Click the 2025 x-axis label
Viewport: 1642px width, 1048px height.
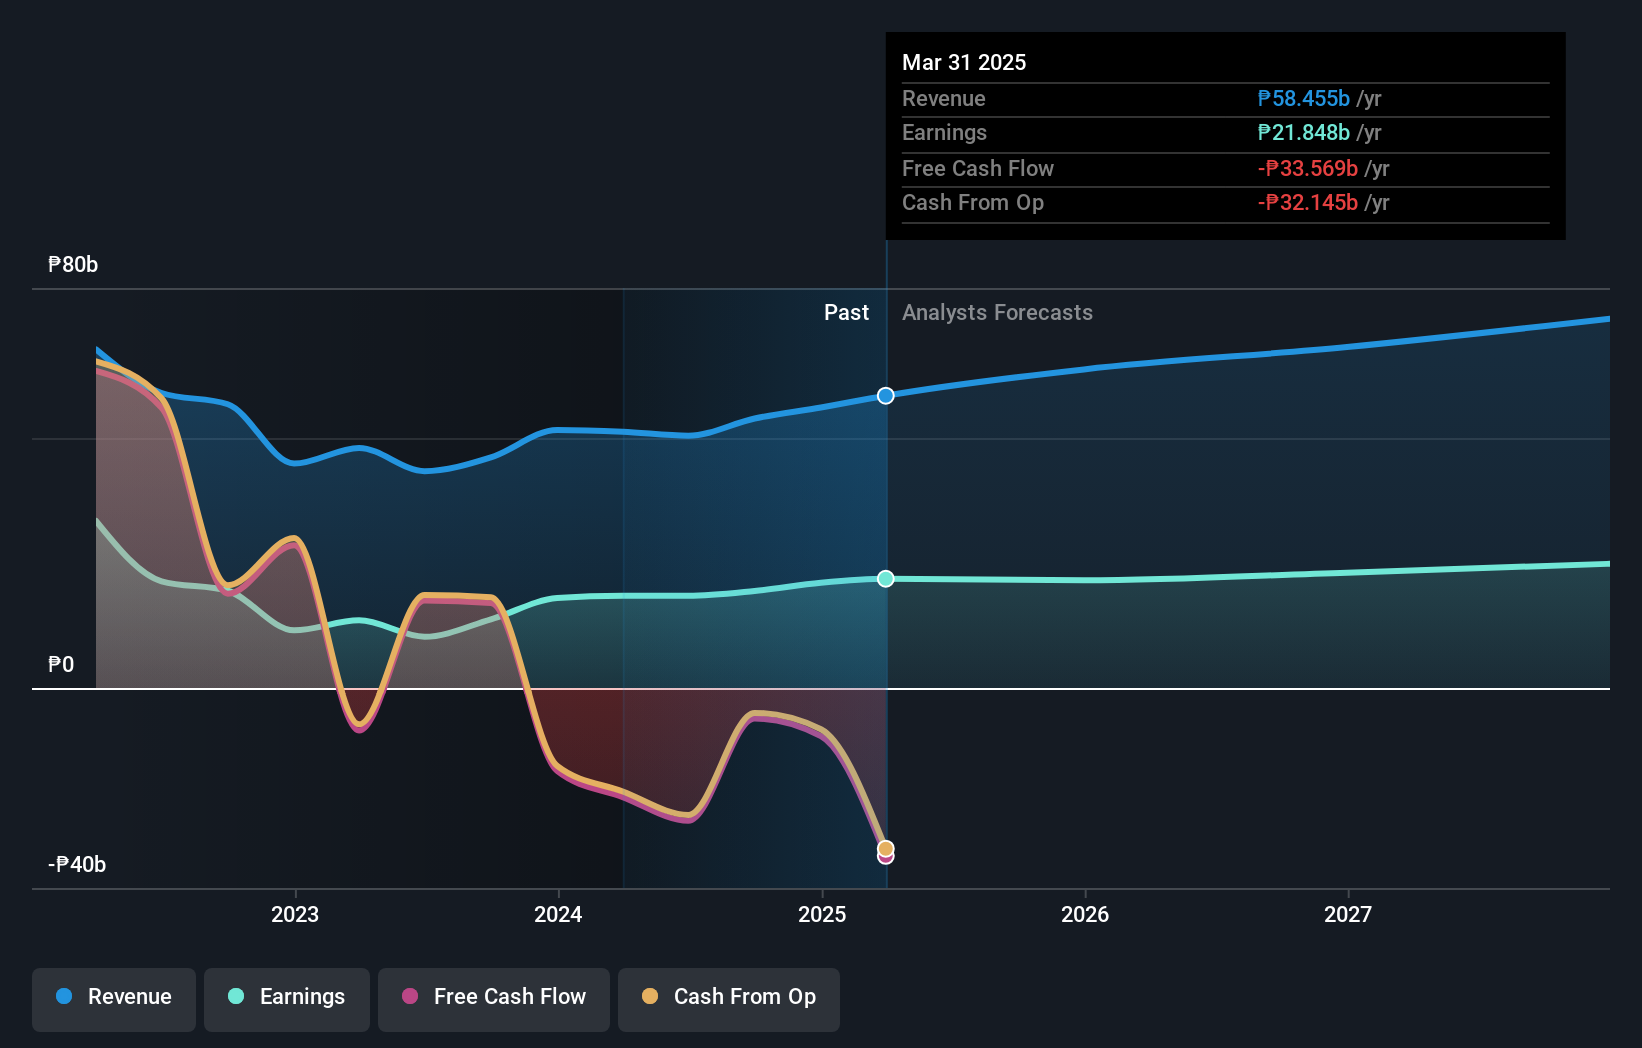click(822, 914)
